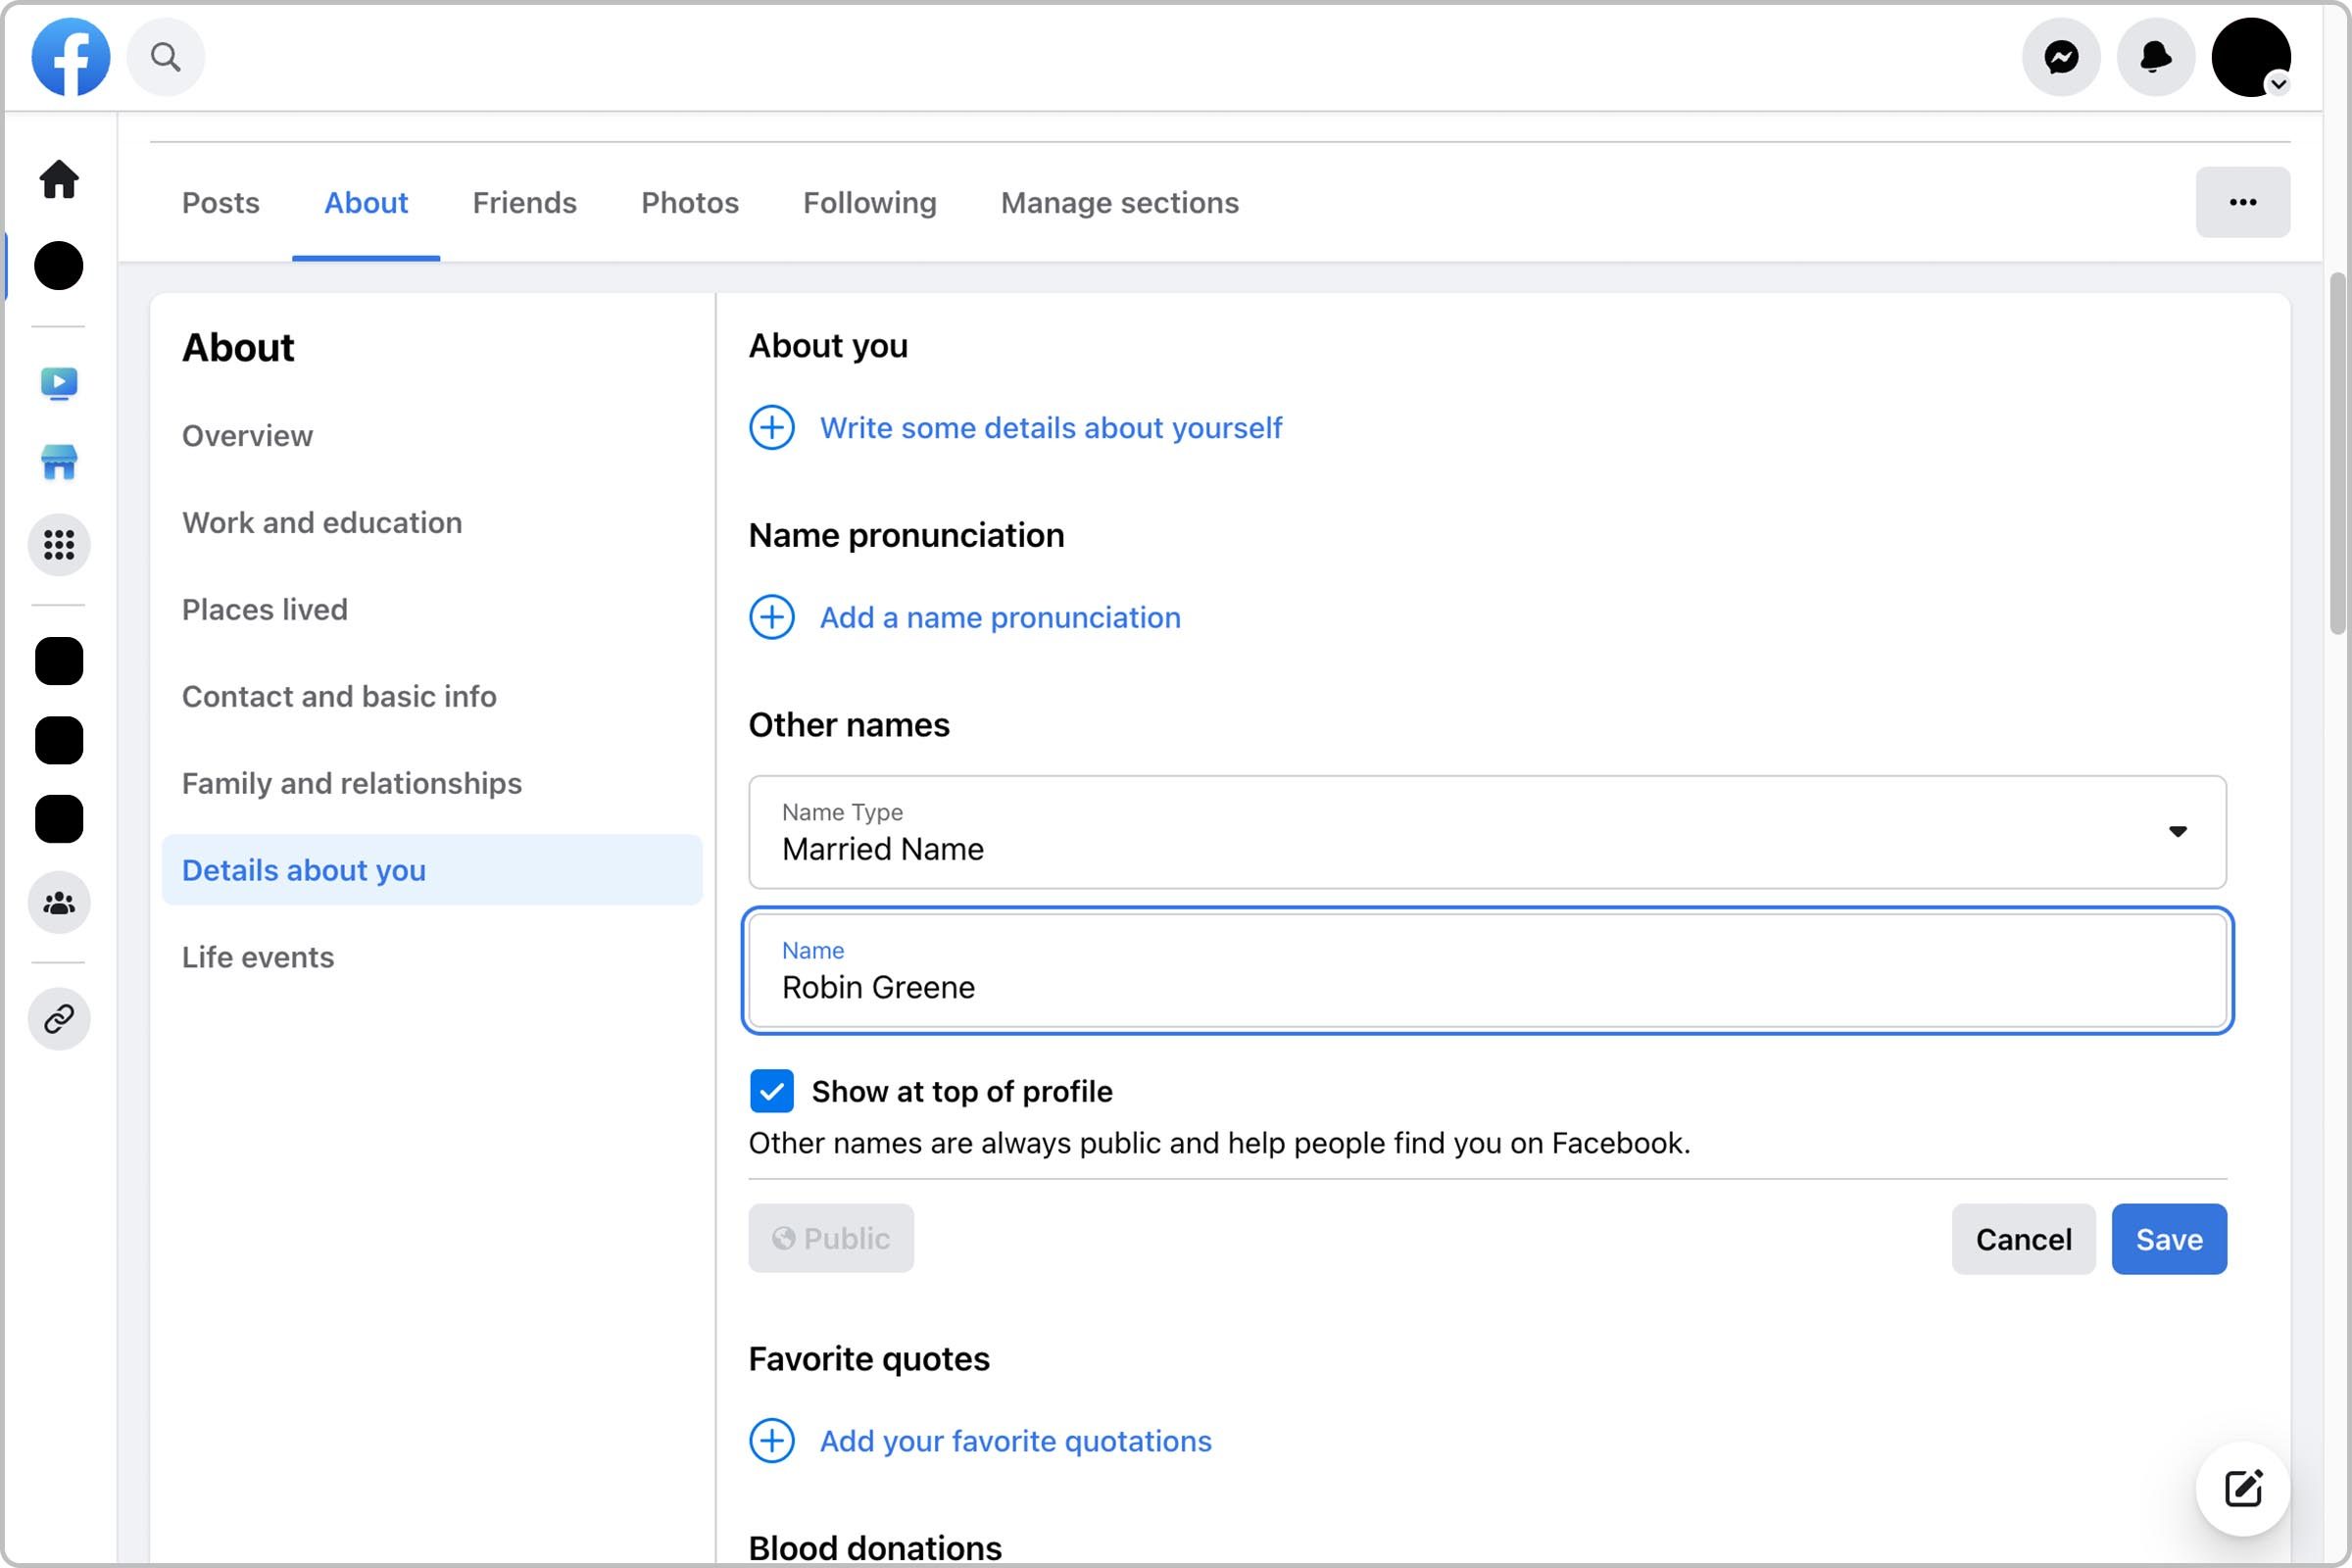Open the Name Type dropdown

pos(2180,831)
